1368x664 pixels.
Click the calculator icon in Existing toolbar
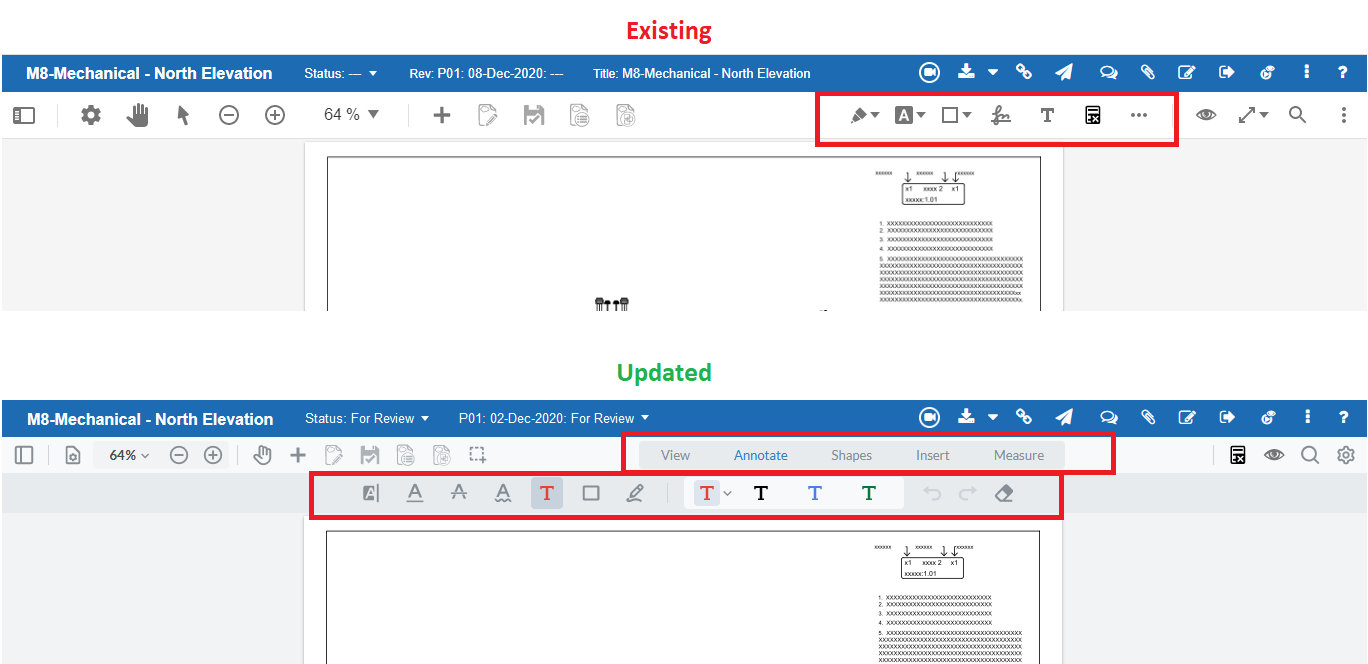pyautogui.click(x=1093, y=115)
